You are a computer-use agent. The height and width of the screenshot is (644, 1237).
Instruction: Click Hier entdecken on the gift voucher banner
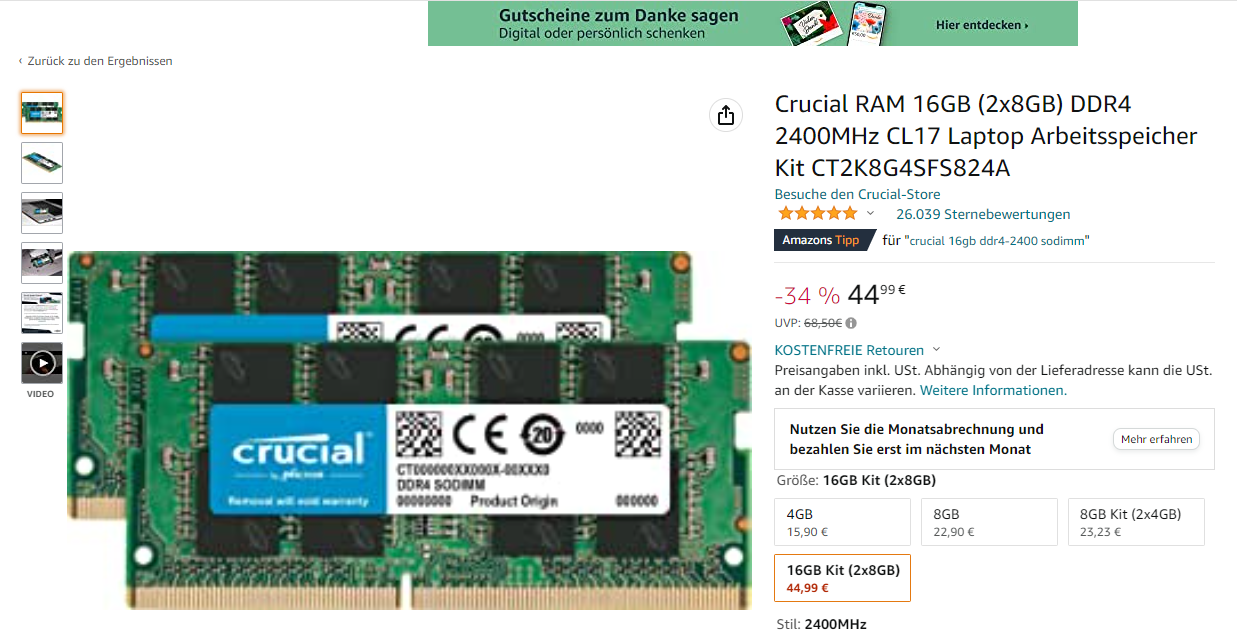[982, 25]
